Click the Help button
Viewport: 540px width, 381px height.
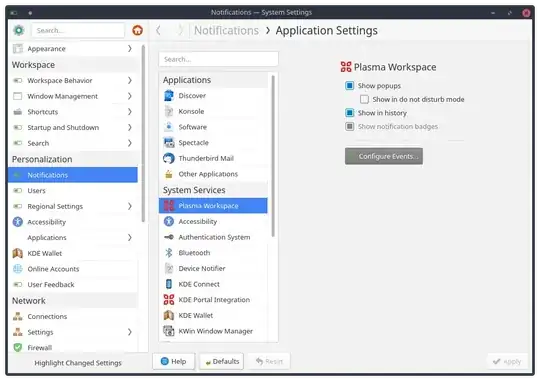click(x=174, y=361)
